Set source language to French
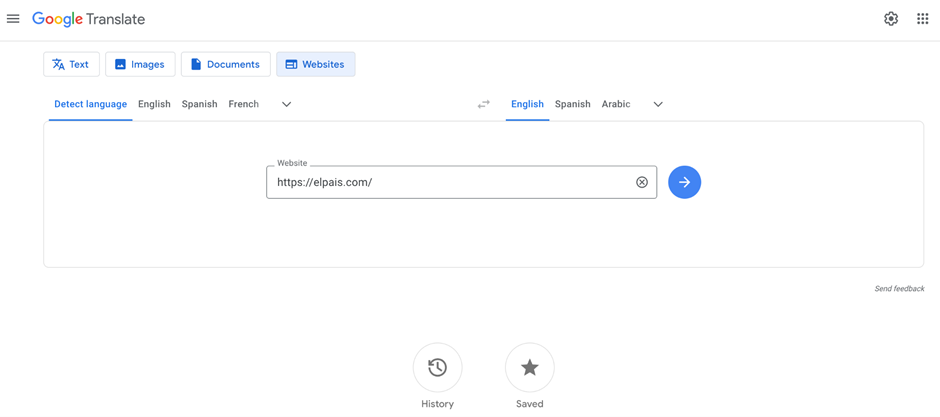940x417 pixels. coord(243,104)
